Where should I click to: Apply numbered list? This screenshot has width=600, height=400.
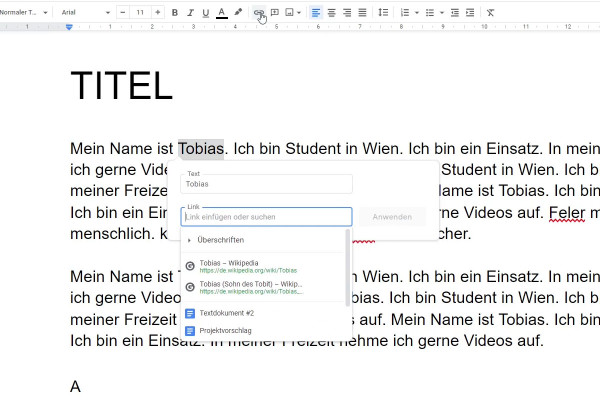click(x=405, y=13)
